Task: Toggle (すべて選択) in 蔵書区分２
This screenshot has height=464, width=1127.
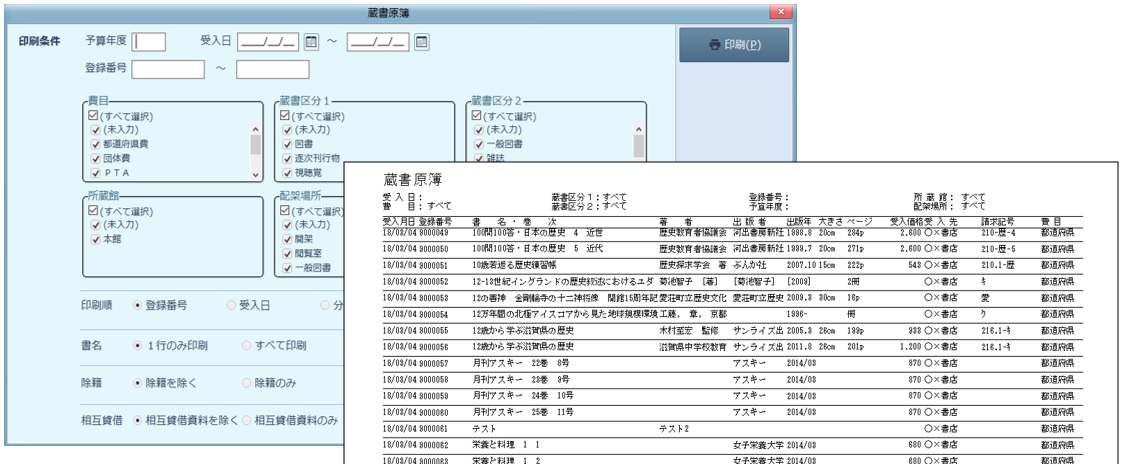Action: tap(477, 116)
